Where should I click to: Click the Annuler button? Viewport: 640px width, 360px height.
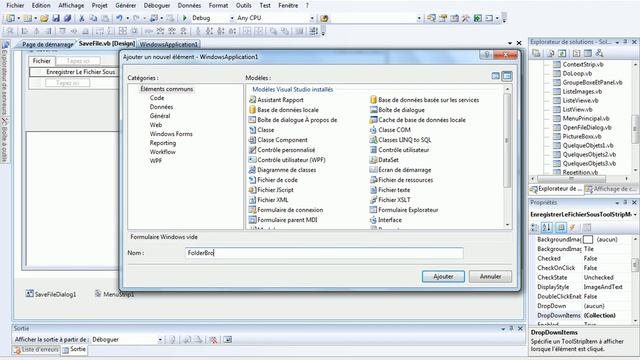coord(490,276)
